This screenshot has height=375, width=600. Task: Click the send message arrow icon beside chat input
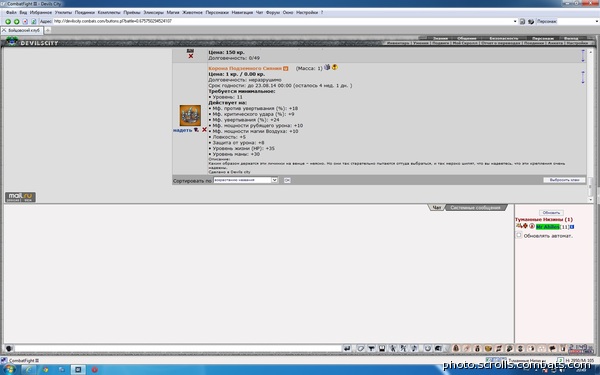click(x=347, y=348)
